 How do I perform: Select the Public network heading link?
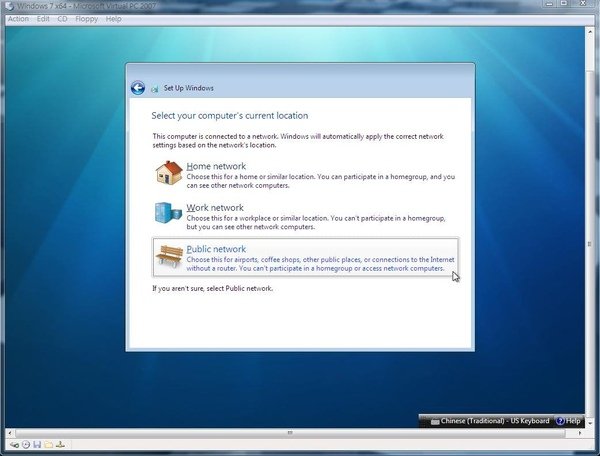click(x=216, y=249)
